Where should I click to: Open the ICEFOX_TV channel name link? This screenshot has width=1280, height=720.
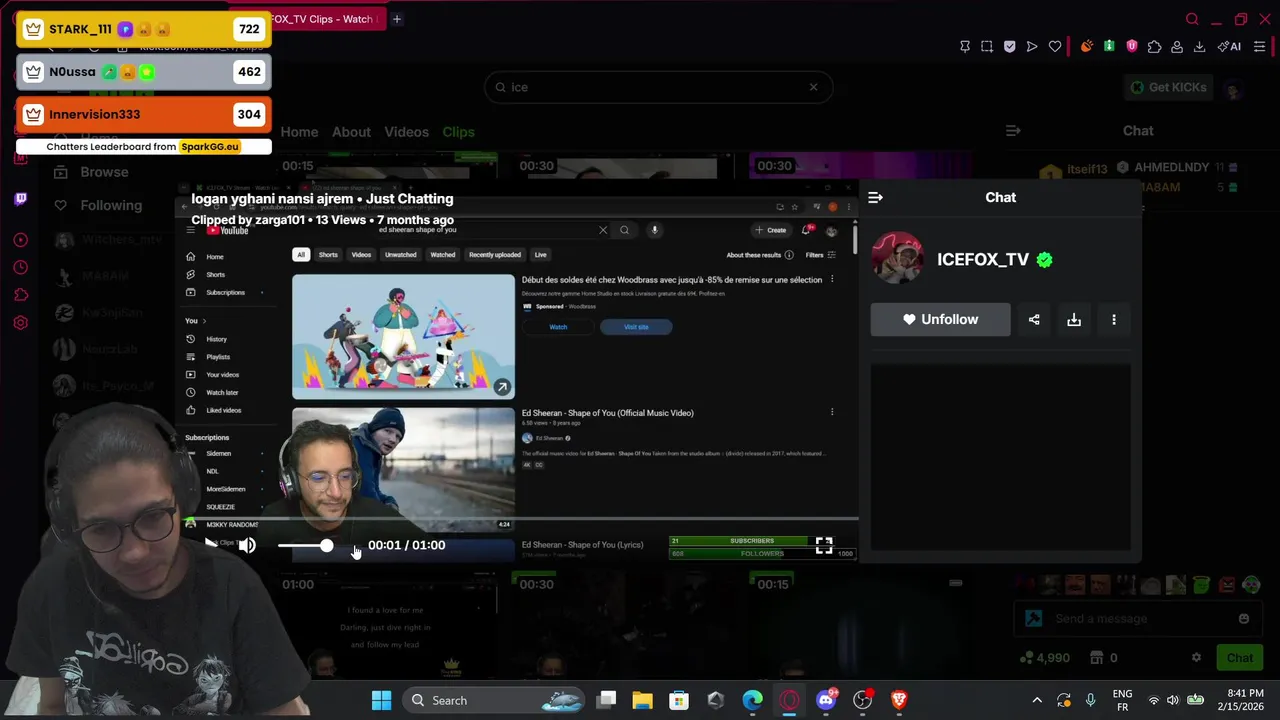point(983,260)
